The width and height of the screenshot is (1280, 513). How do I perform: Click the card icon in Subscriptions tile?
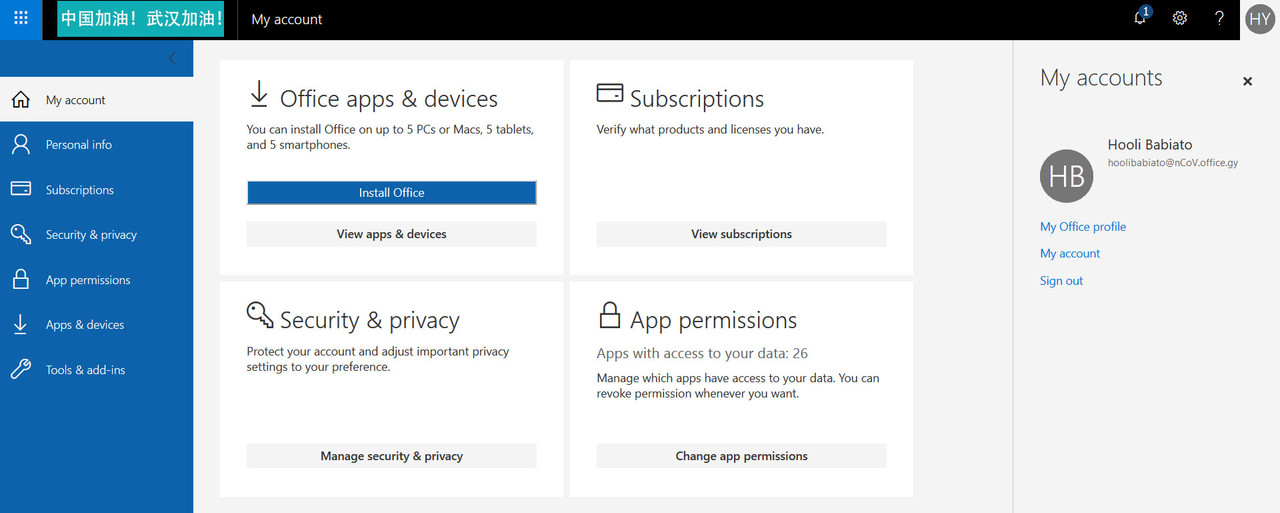610,92
